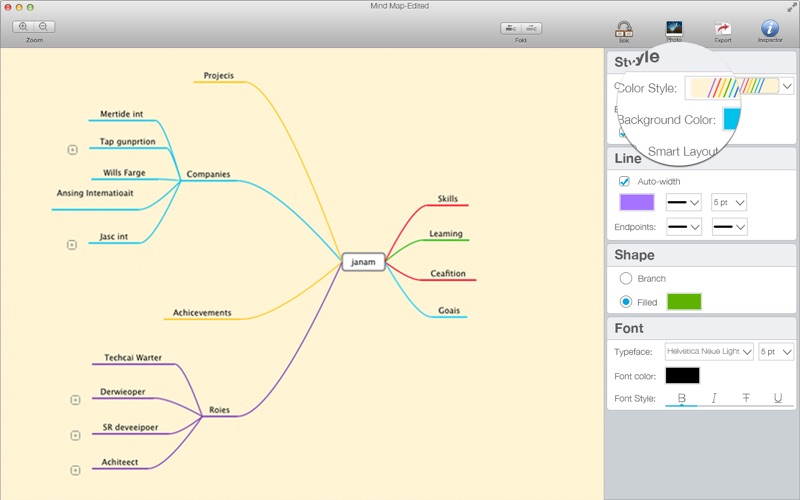Open the Photo tool in toolbar
Image resolution: width=800 pixels, height=500 pixels.
coord(674,29)
